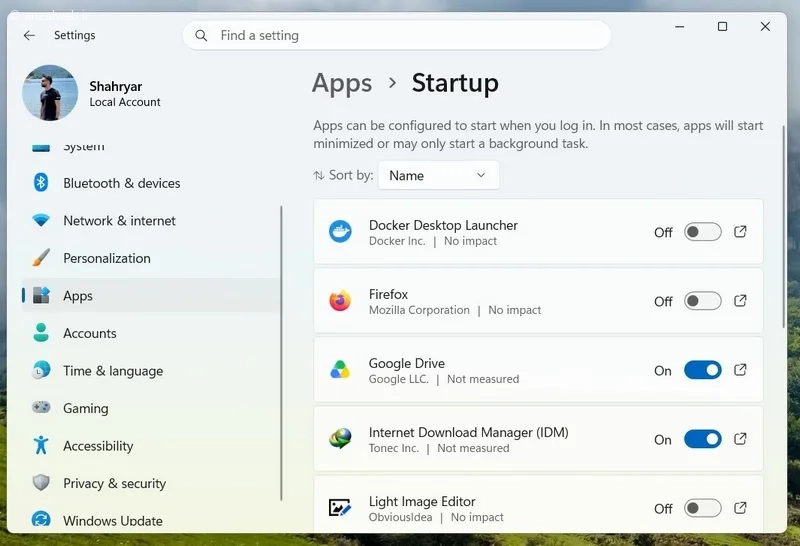This screenshot has height=546, width=800.
Task: Click the Gaming controller icon
Action: [x=41, y=407]
